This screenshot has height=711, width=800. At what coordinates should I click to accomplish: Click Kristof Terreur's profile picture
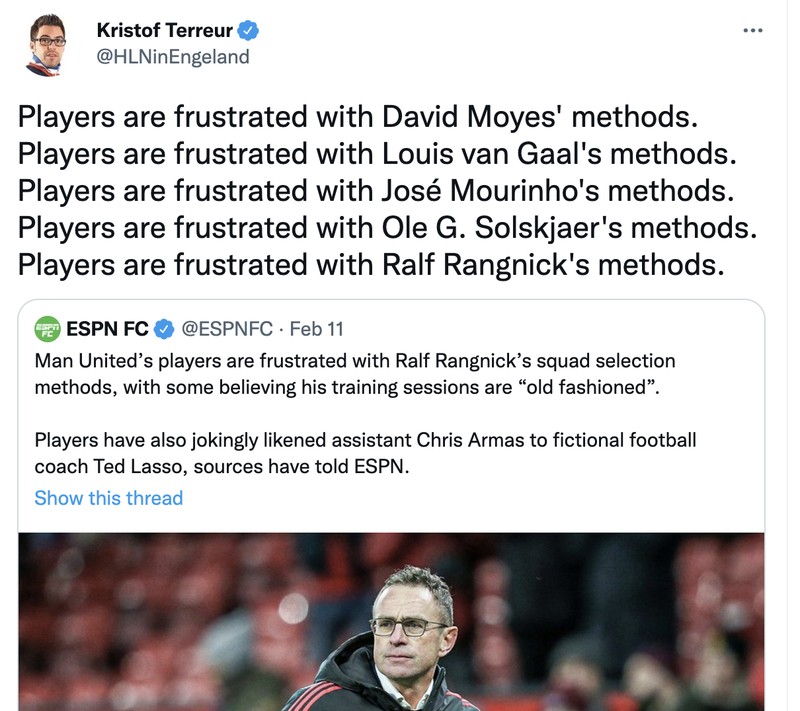pos(47,42)
